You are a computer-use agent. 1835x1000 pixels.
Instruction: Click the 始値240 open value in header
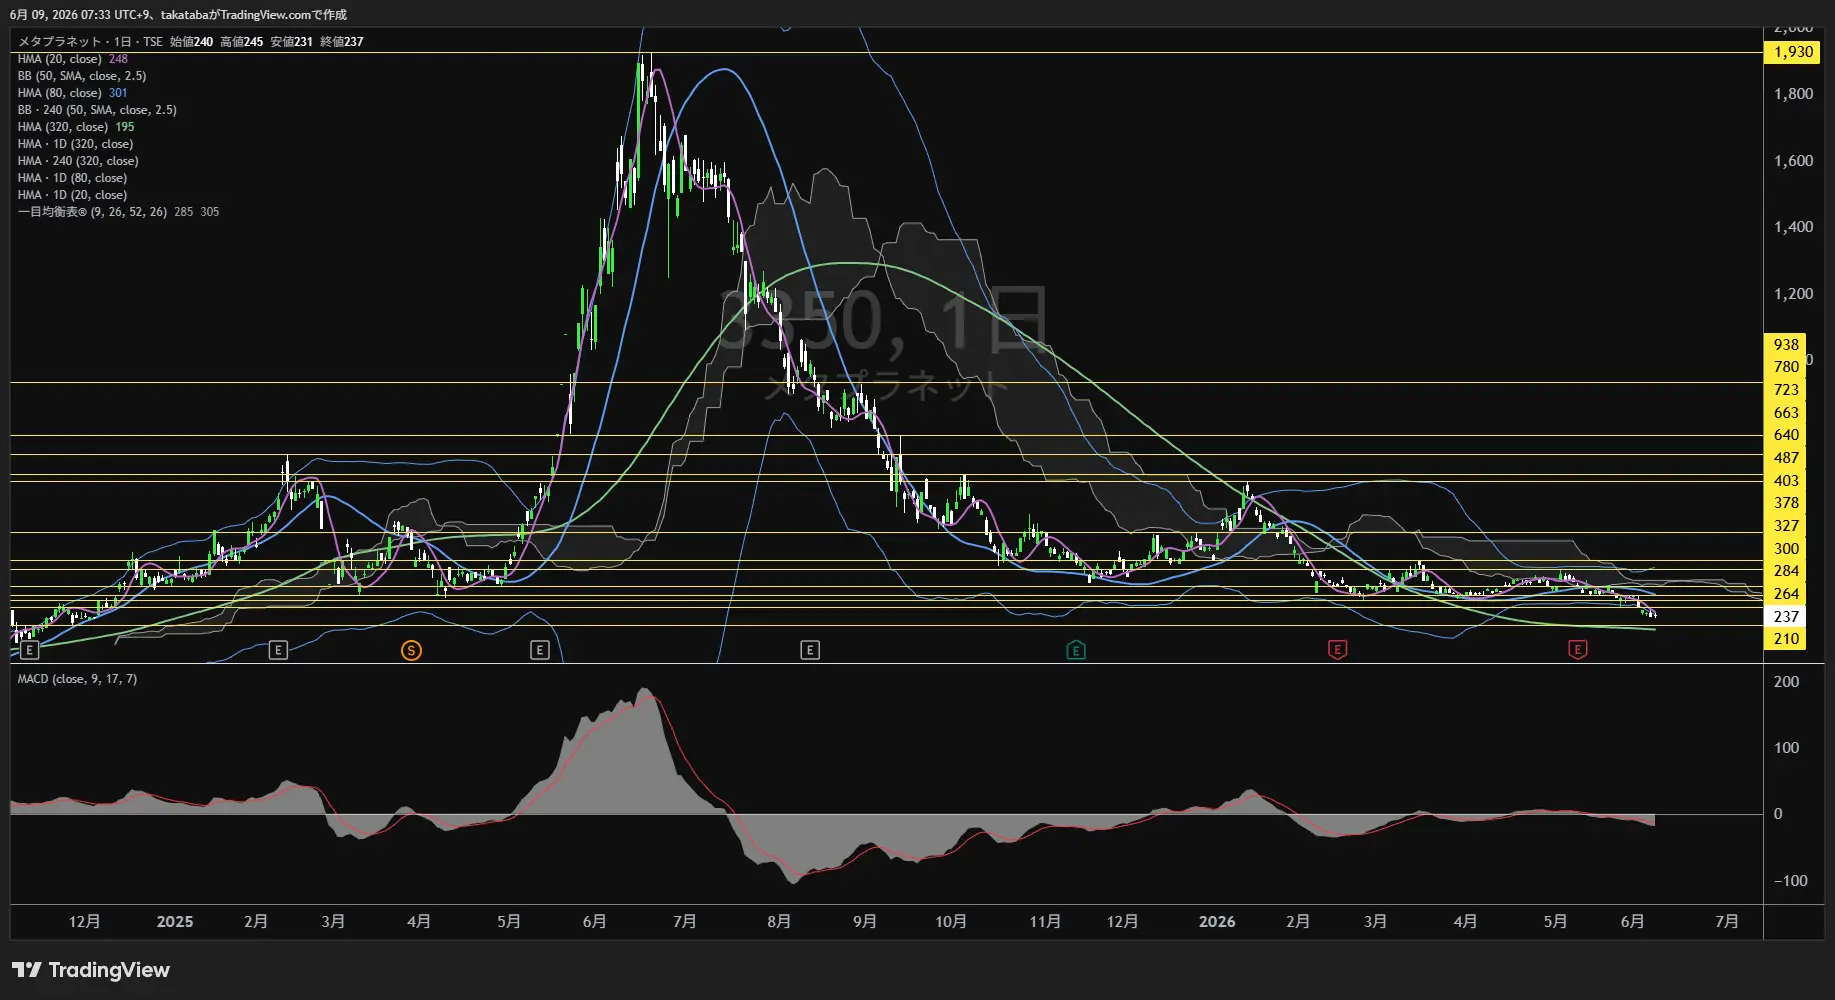tap(191, 42)
